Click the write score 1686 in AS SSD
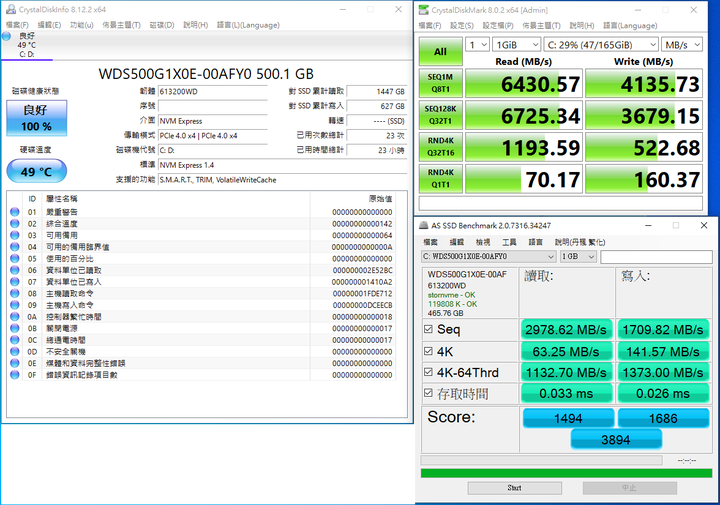 coord(663,418)
